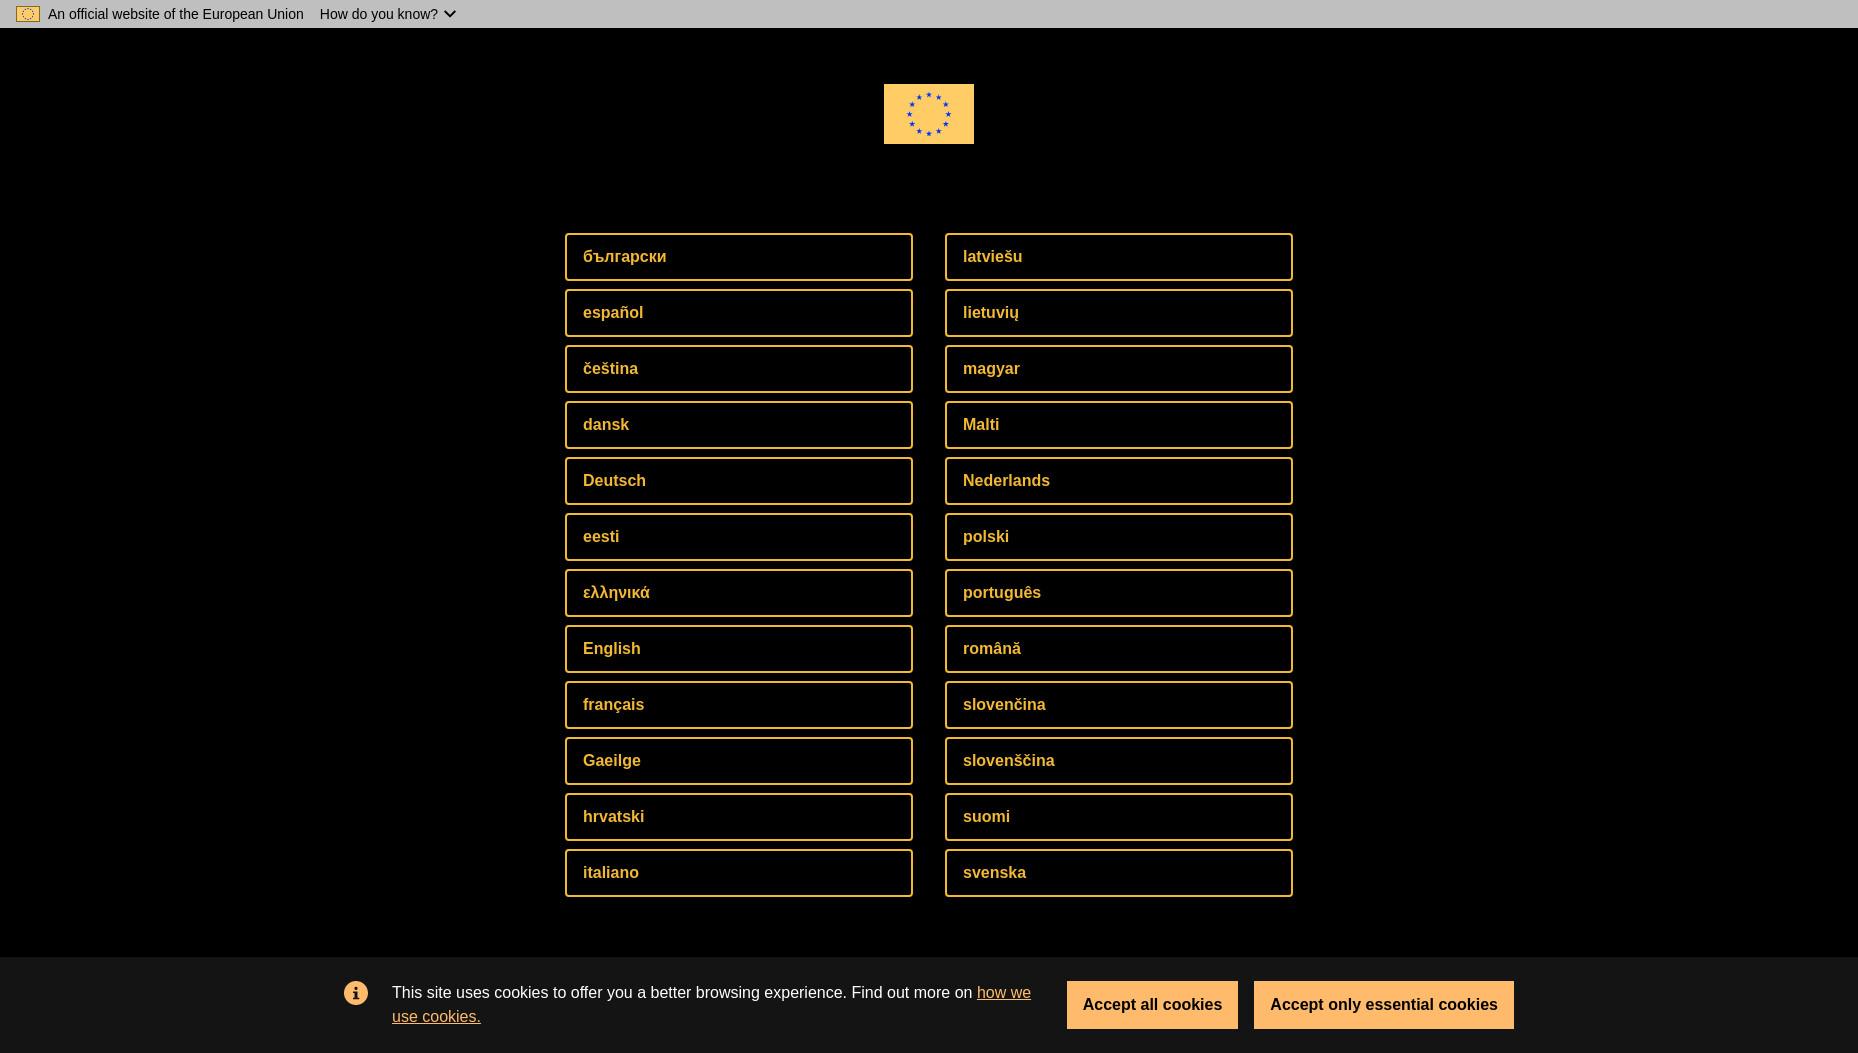Image resolution: width=1858 pixels, height=1053 pixels.
Task: Select Malti language
Action: (x=1119, y=425)
